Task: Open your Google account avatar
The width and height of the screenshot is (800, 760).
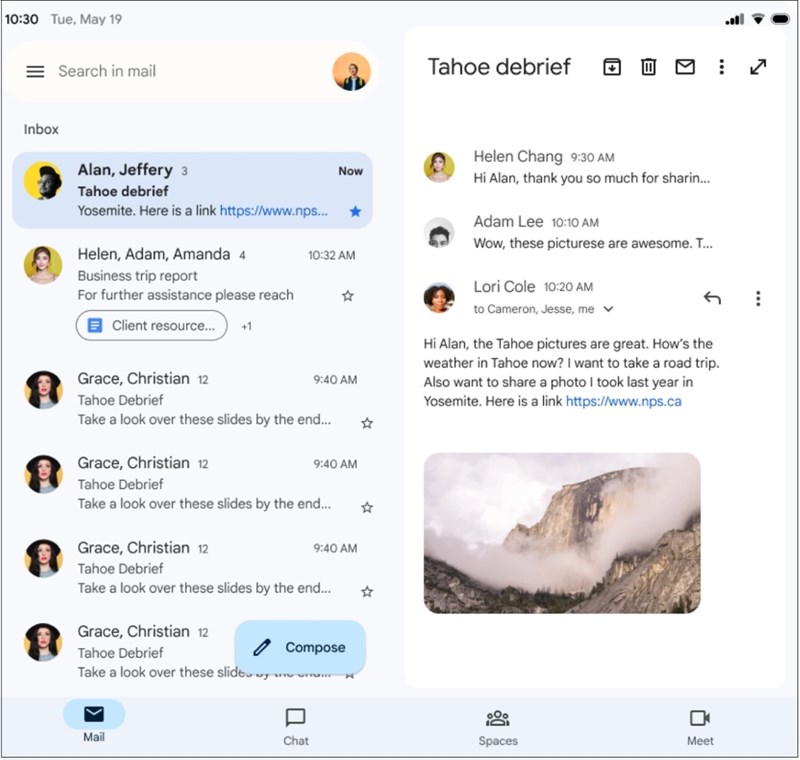Action: pyautogui.click(x=352, y=72)
